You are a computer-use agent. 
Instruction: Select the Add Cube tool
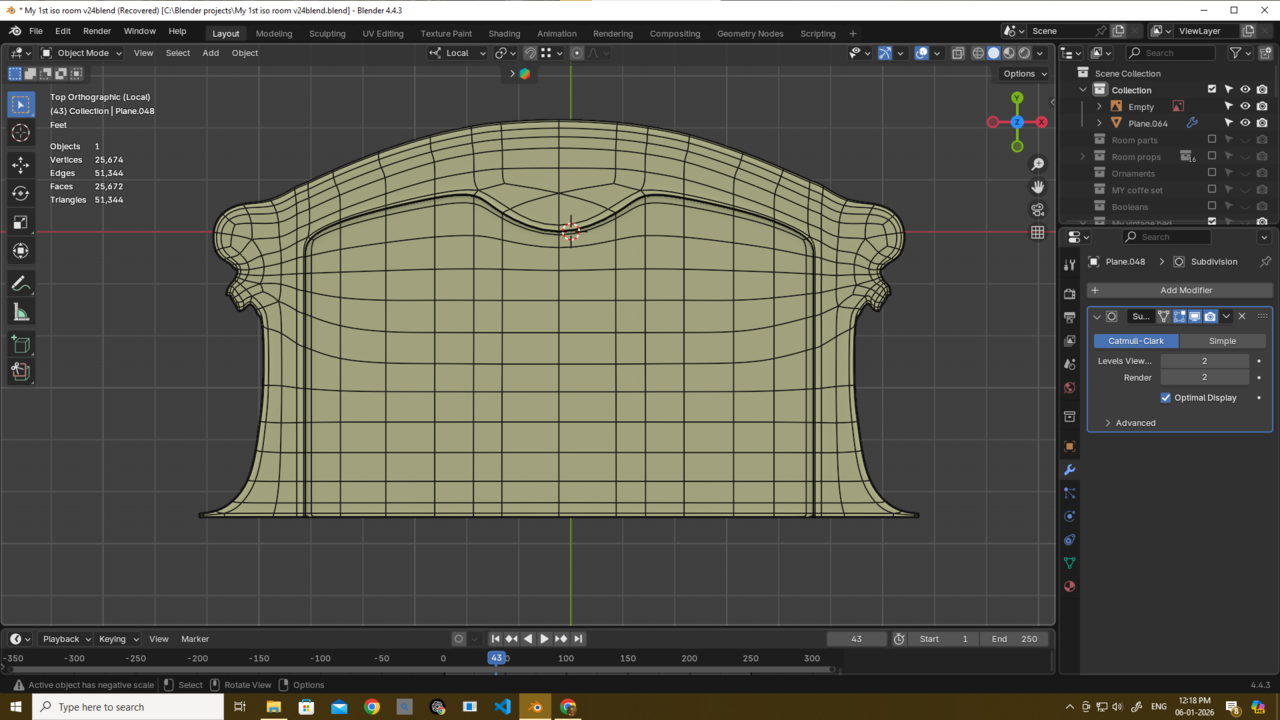coord(20,345)
